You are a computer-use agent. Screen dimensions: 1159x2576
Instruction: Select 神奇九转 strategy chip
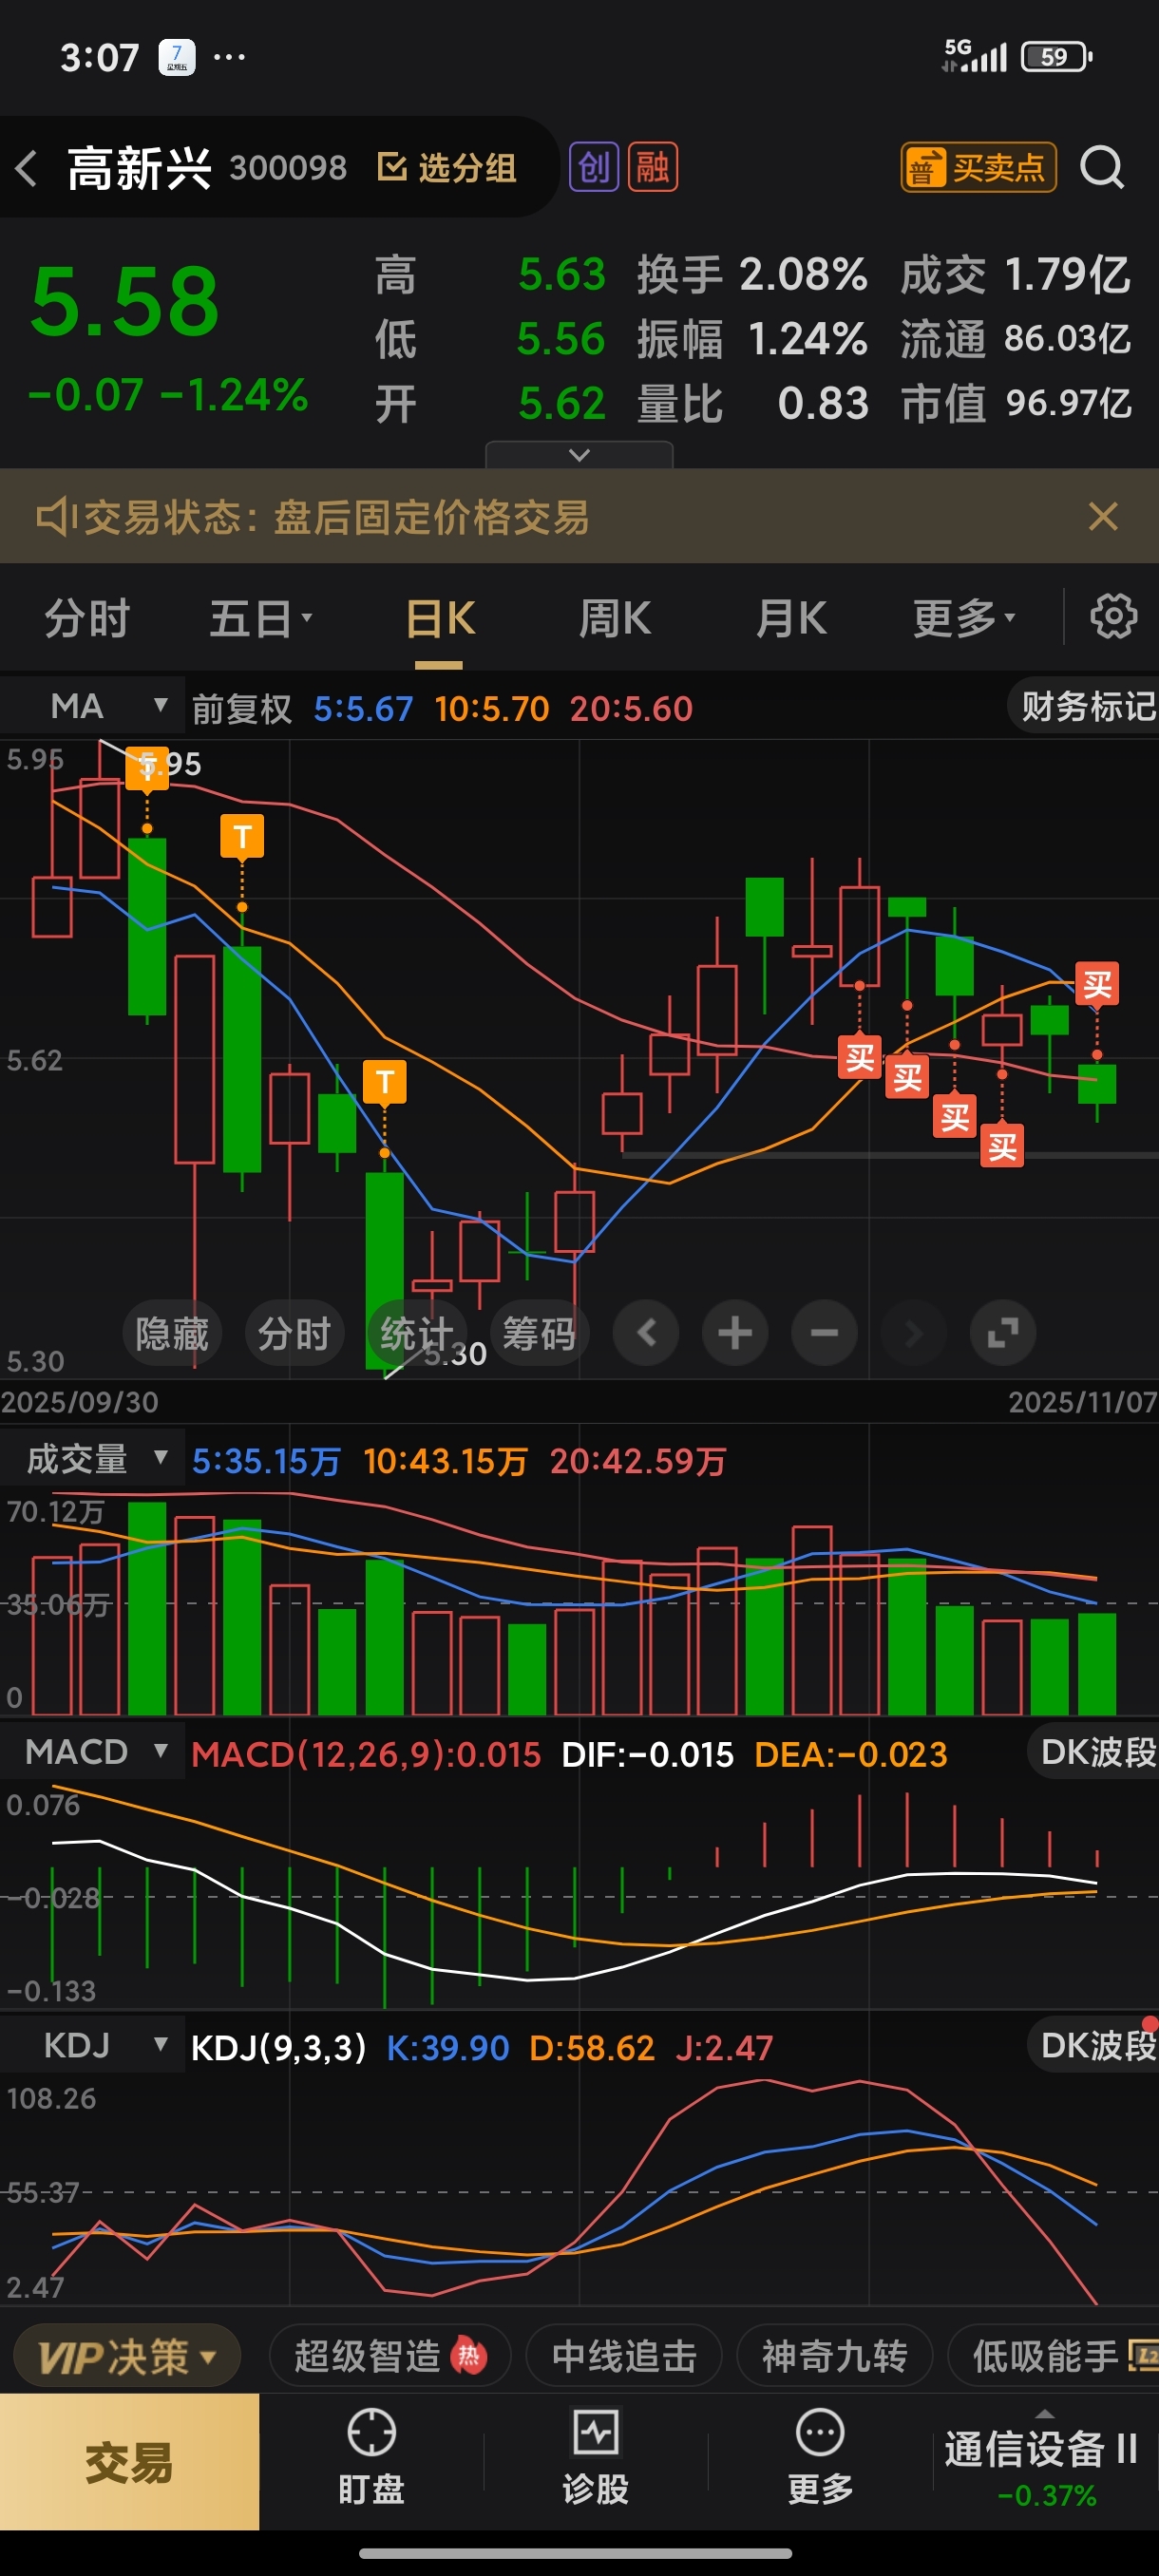coord(835,2356)
